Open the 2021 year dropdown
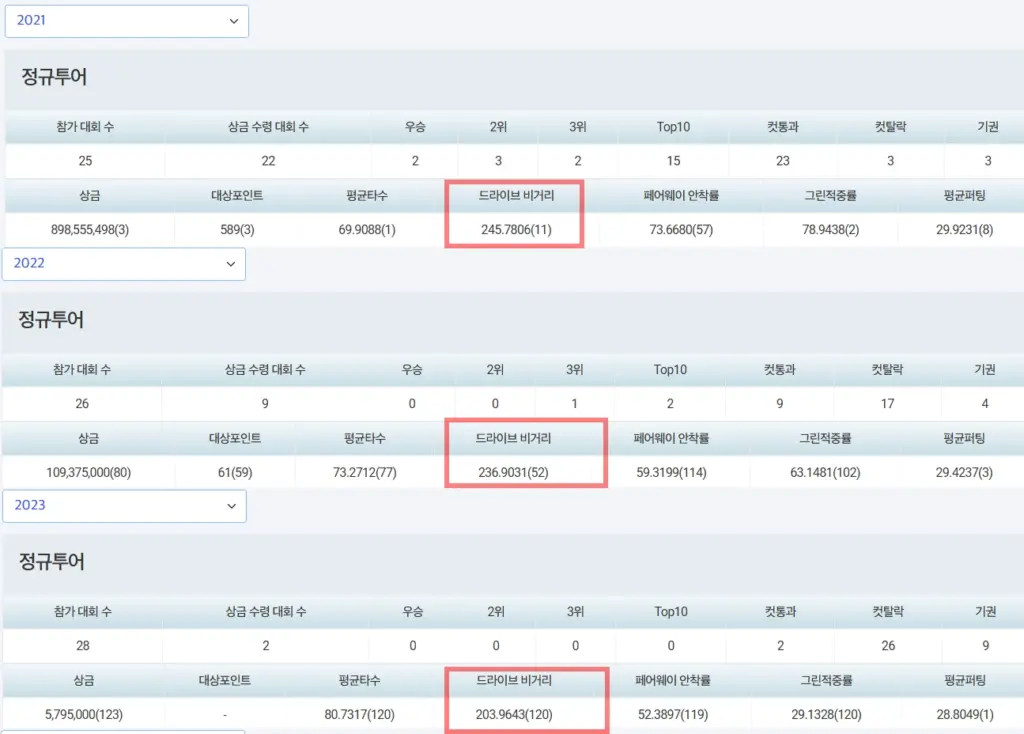The width and height of the screenshot is (1024, 734). coord(126,20)
